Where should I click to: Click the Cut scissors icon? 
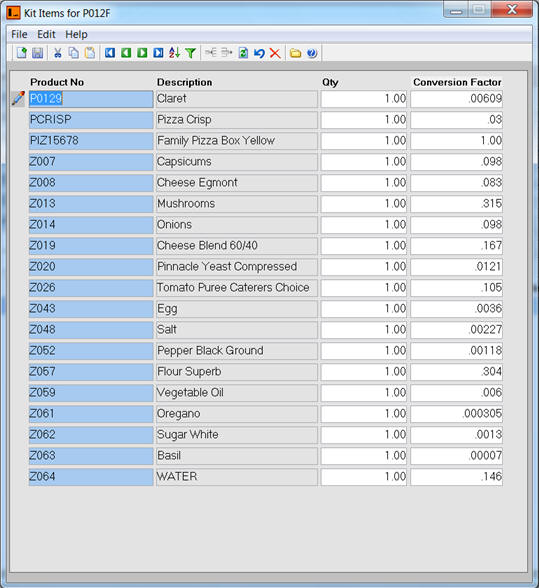[57, 53]
